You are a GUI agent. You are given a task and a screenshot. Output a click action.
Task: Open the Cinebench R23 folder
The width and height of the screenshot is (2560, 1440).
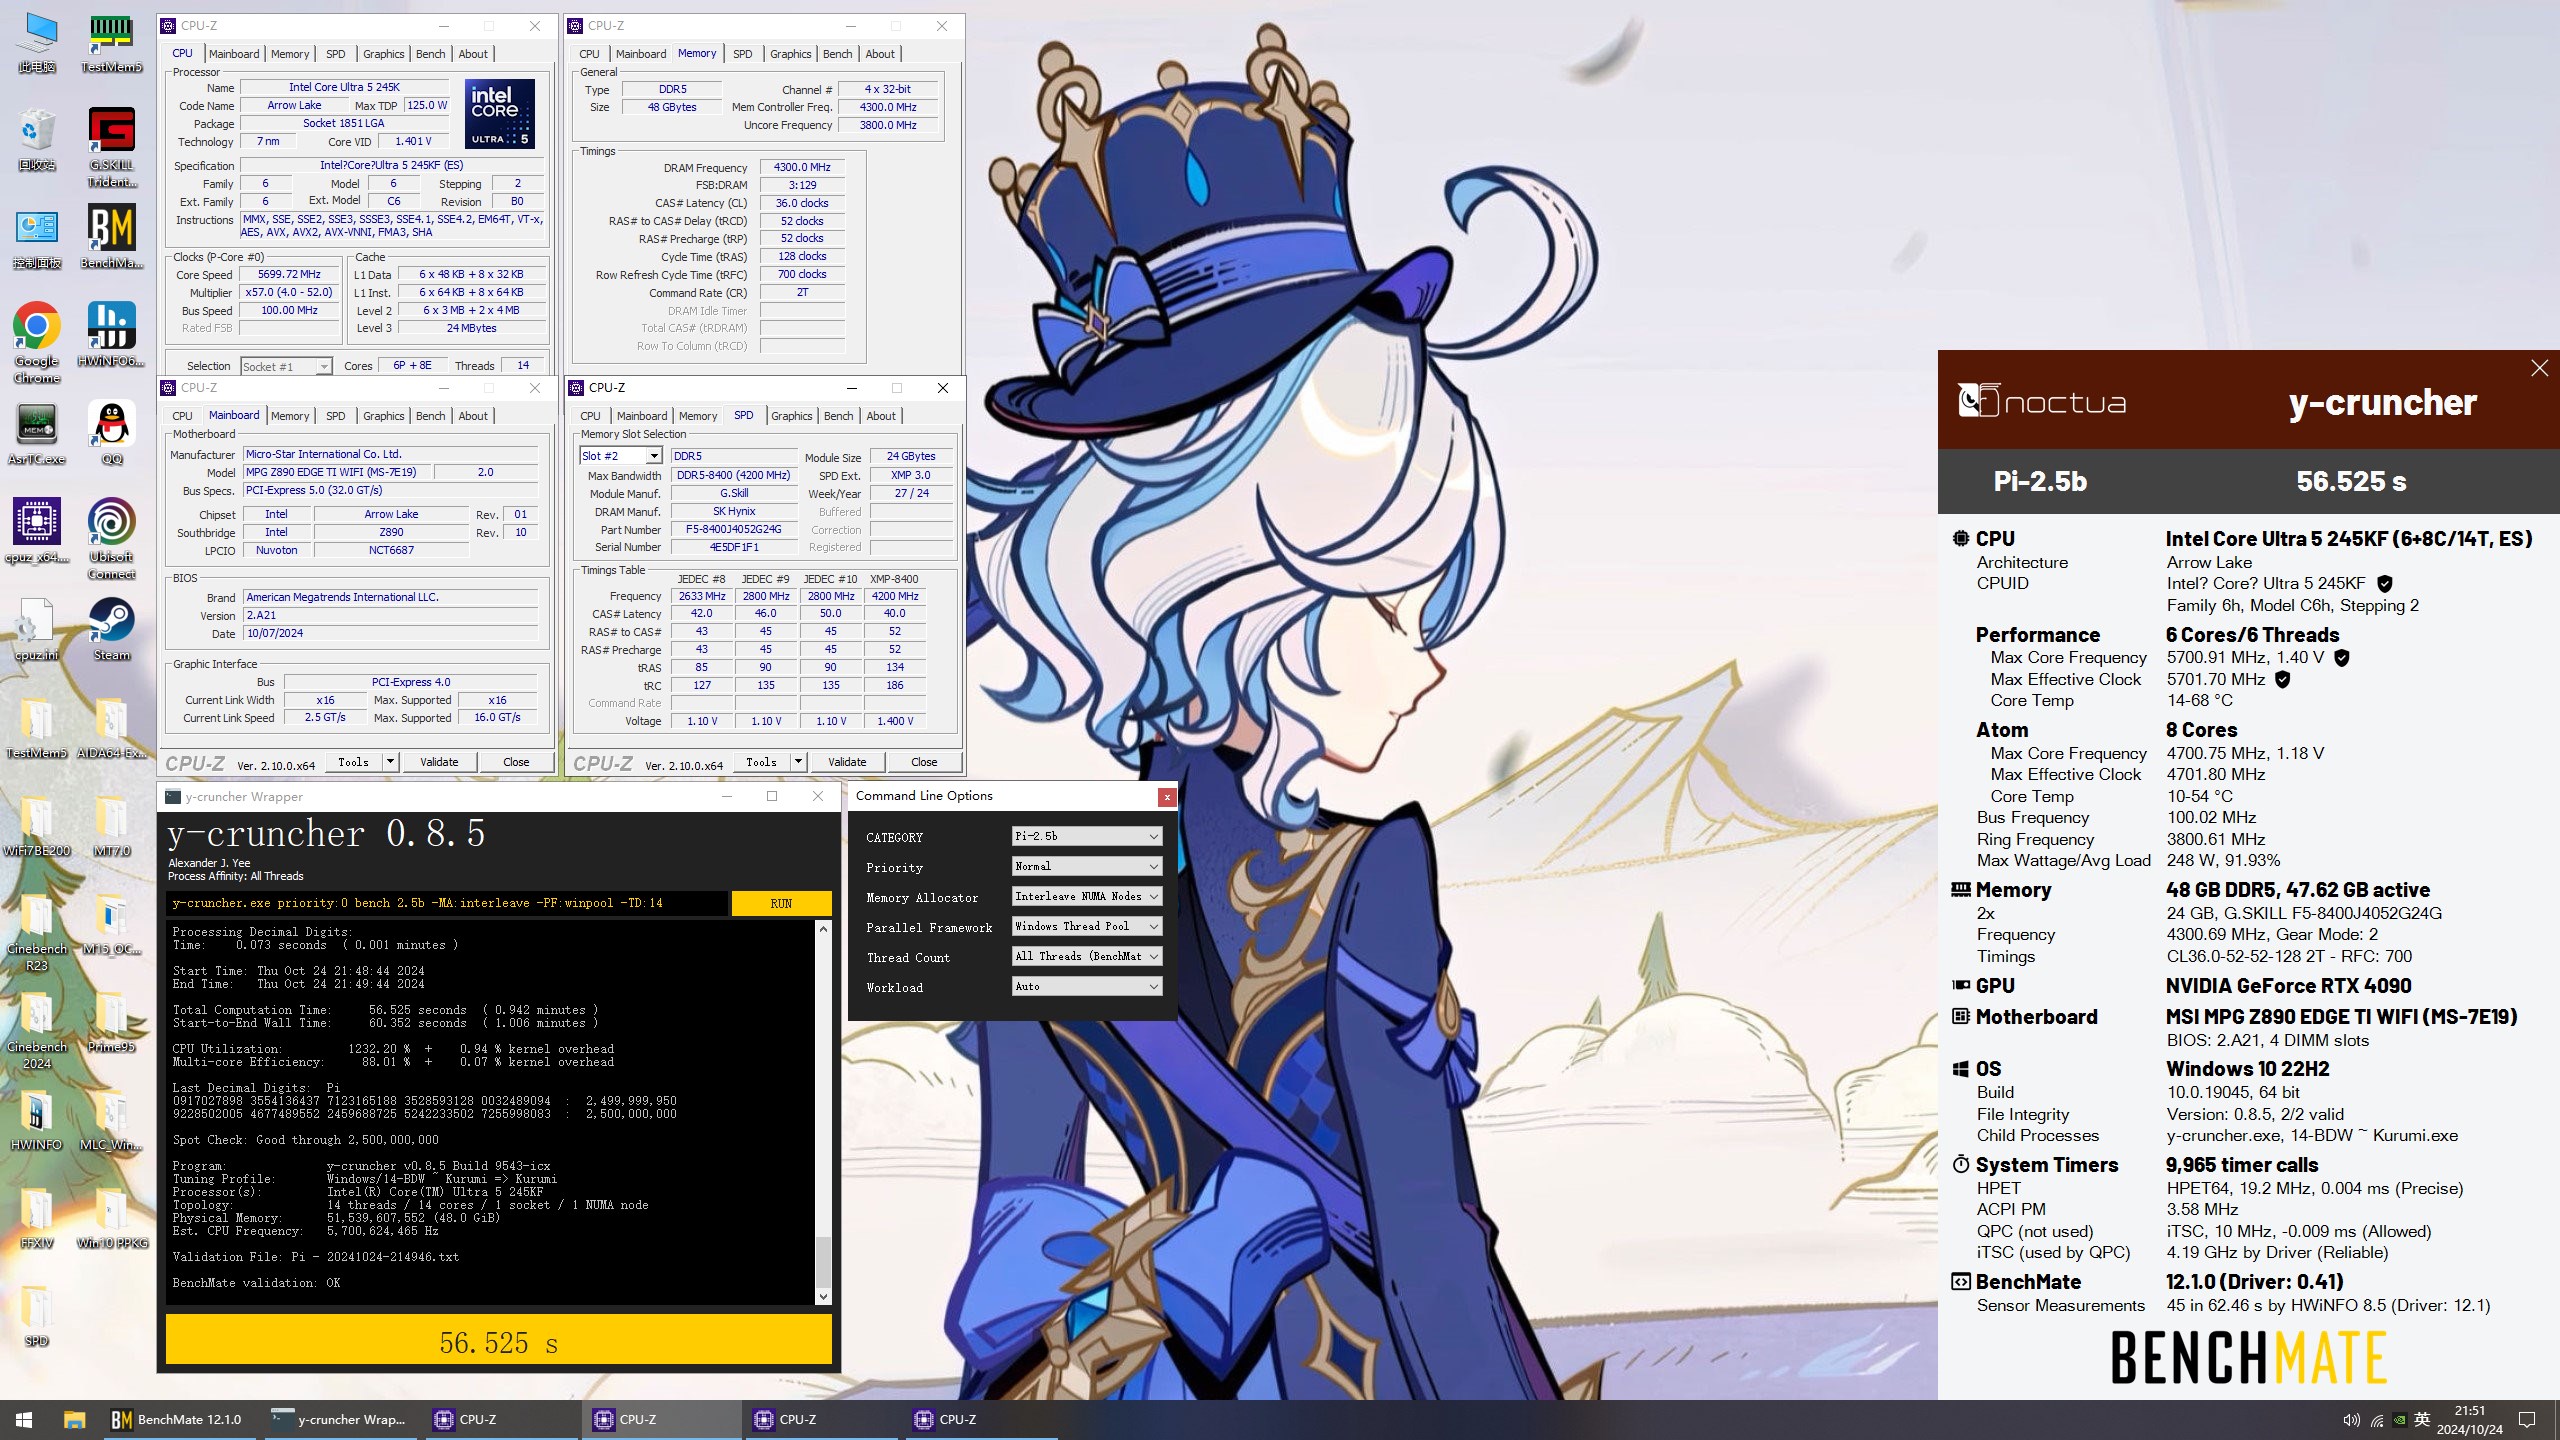(37, 931)
